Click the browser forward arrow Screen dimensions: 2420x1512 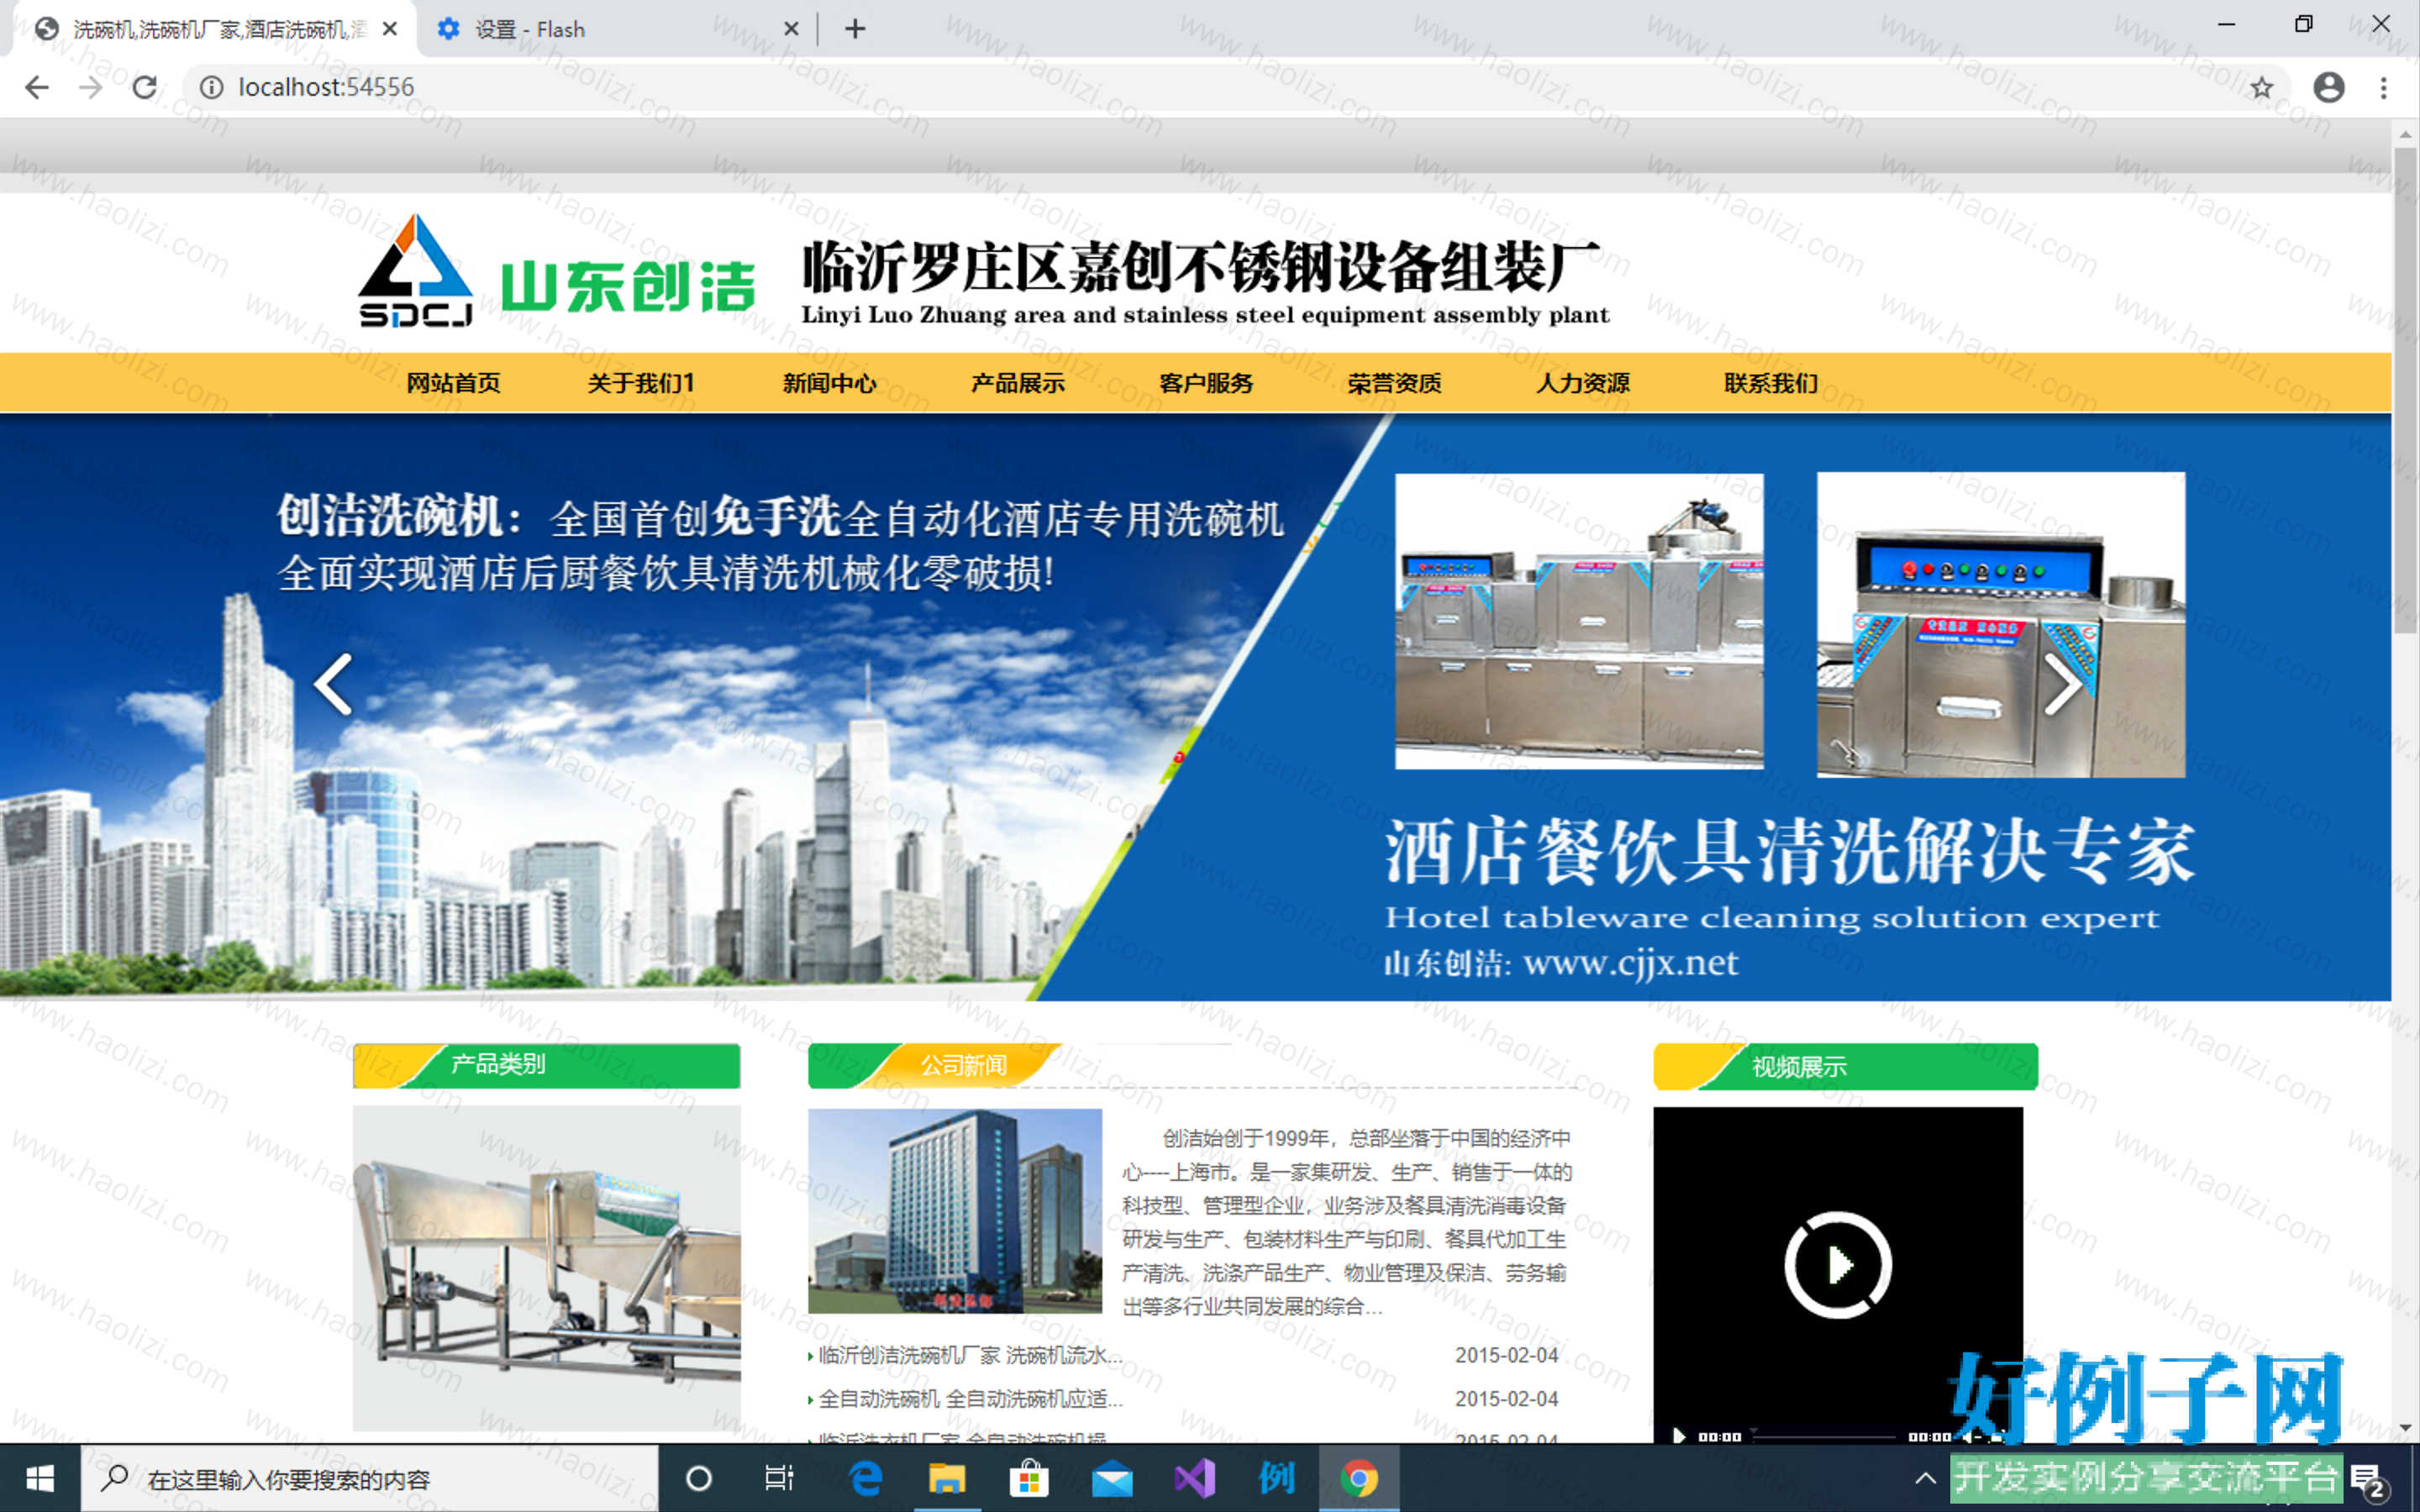point(91,88)
